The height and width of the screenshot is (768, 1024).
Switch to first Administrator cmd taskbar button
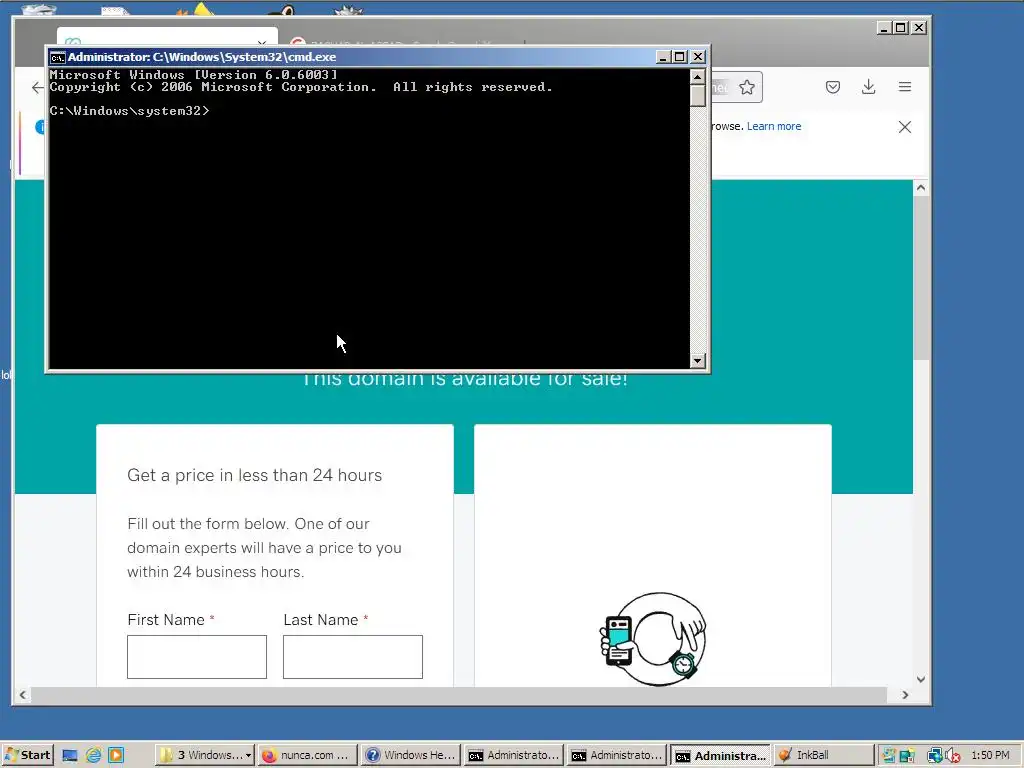513,756
